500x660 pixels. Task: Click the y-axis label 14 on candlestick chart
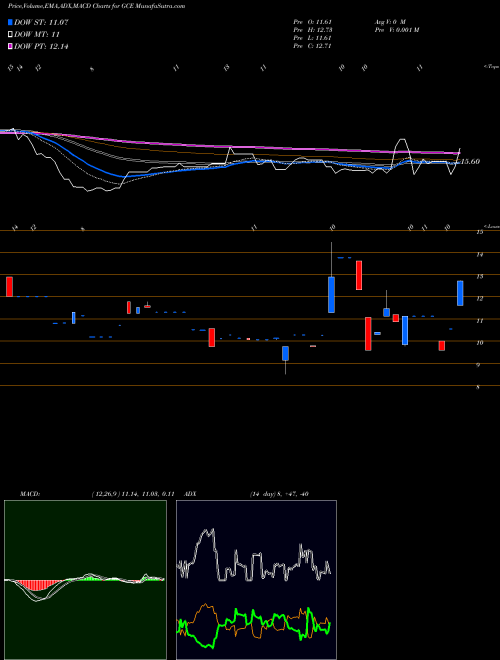click(479, 254)
